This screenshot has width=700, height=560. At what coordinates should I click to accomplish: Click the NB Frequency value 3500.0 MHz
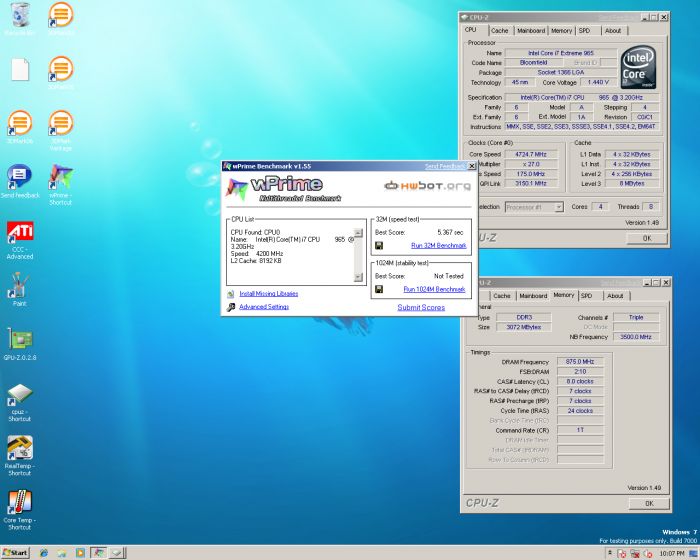636,337
